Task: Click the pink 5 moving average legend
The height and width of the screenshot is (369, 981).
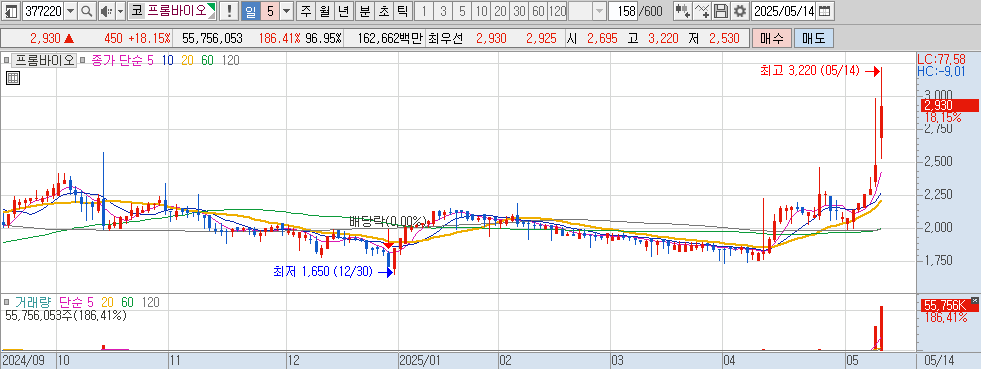Action: (x=151, y=61)
